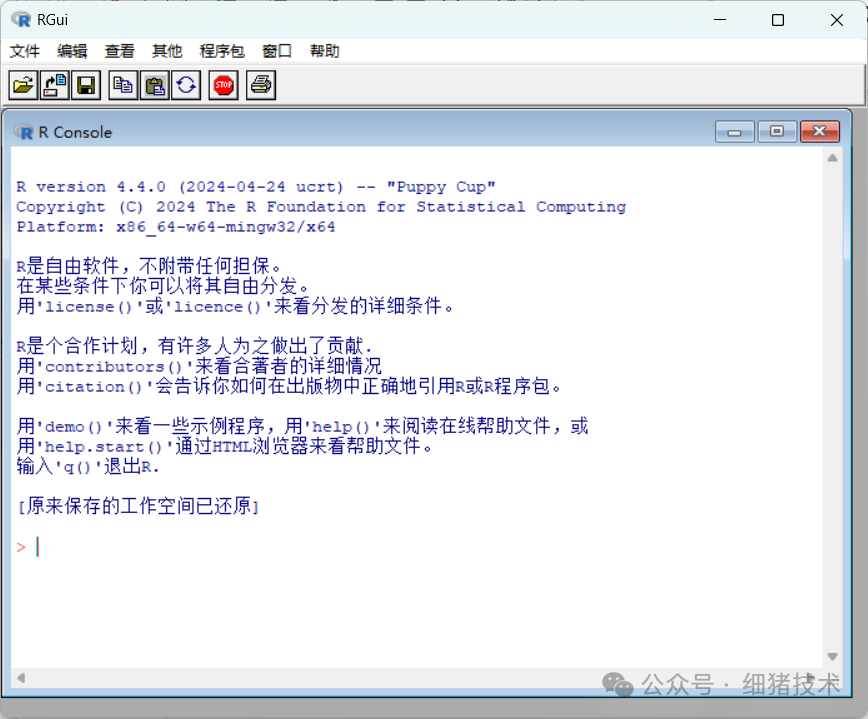The height and width of the screenshot is (719, 868).
Task: Click the Load workspace toolbar icon
Action: tap(54, 85)
